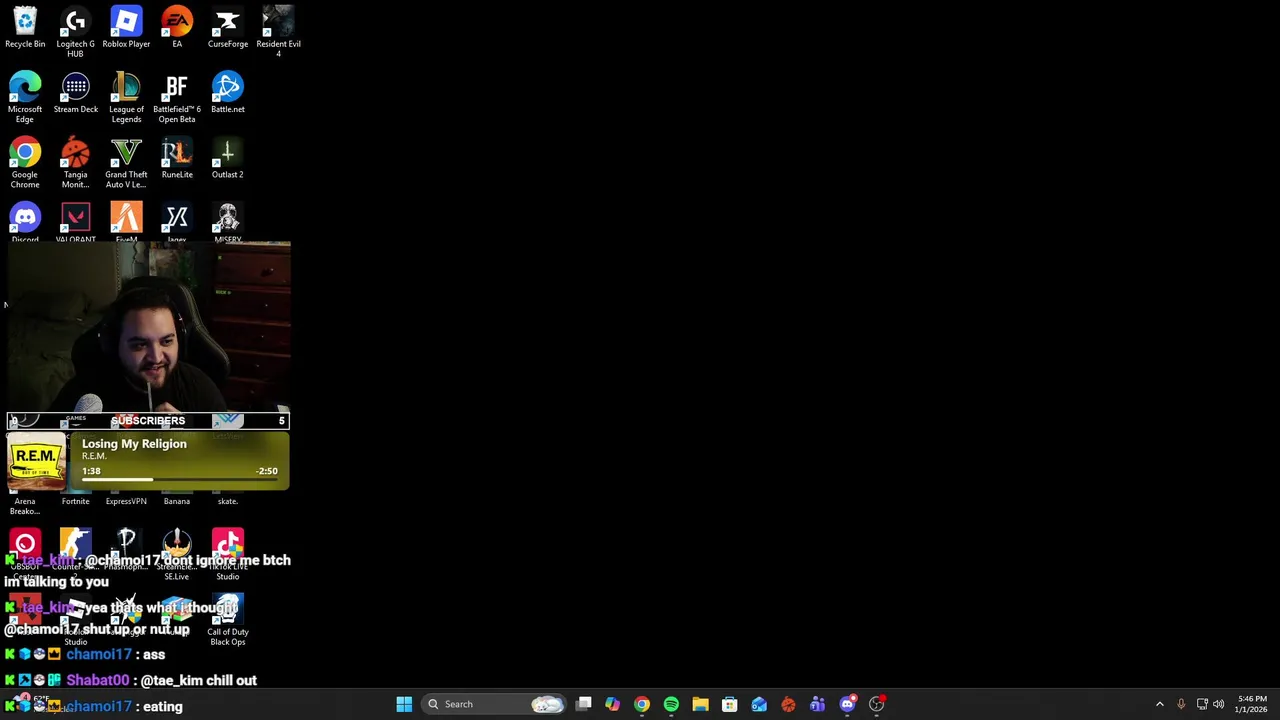Screen dimensions: 1280x720
Task: Select the FiveM desktop shortcut
Action: tap(126, 222)
